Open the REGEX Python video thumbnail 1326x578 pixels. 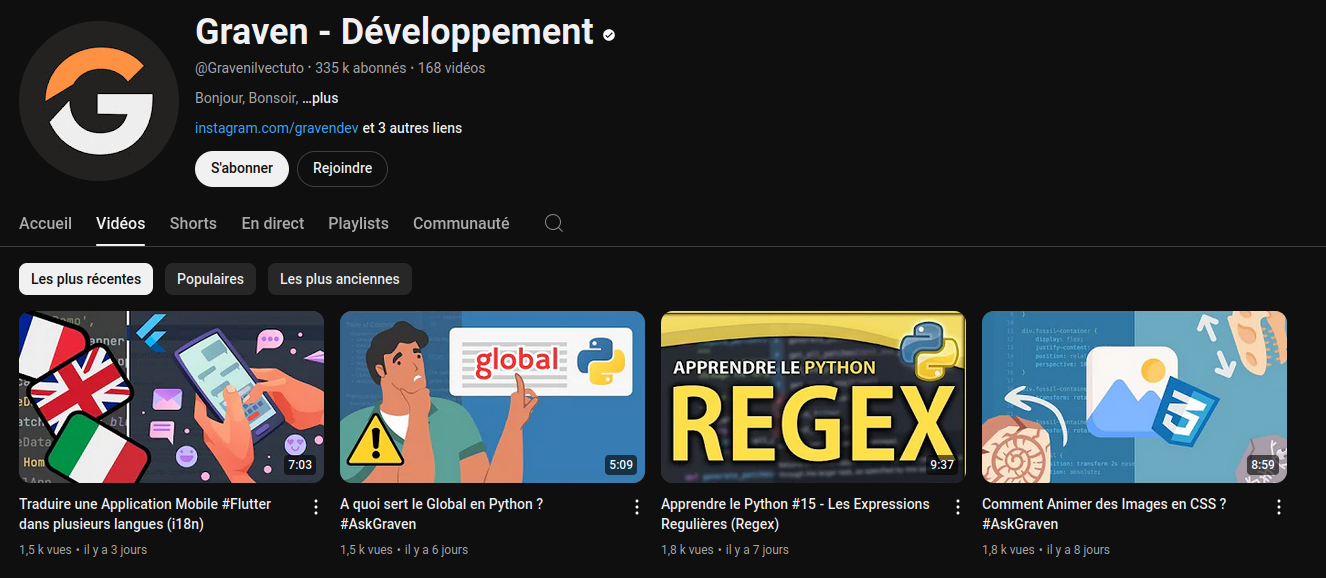pyautogui.click(x=813, y=397)
